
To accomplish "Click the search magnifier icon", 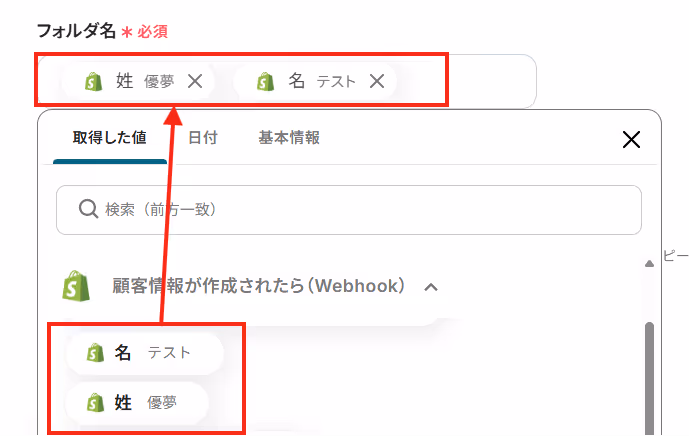I will [88, 209].
